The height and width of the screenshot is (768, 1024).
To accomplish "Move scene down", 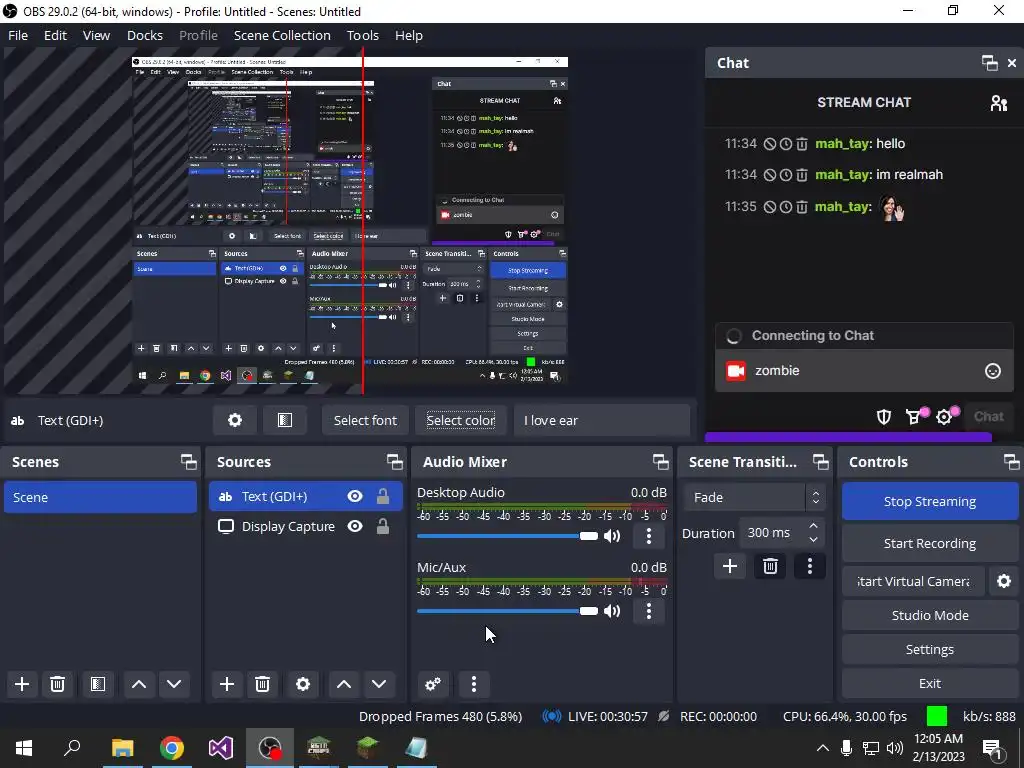I will [x=174, y=684].
